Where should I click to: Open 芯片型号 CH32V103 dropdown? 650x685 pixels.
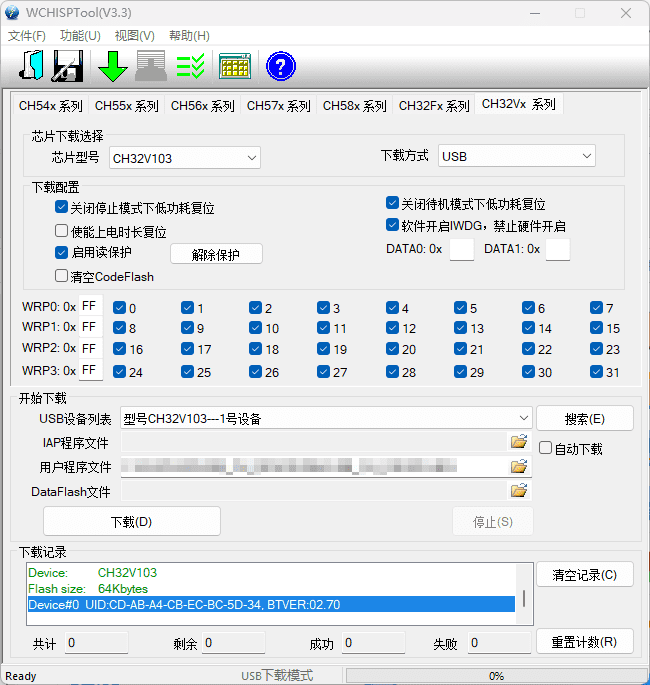pyautogui.click(x=185, y=158)
